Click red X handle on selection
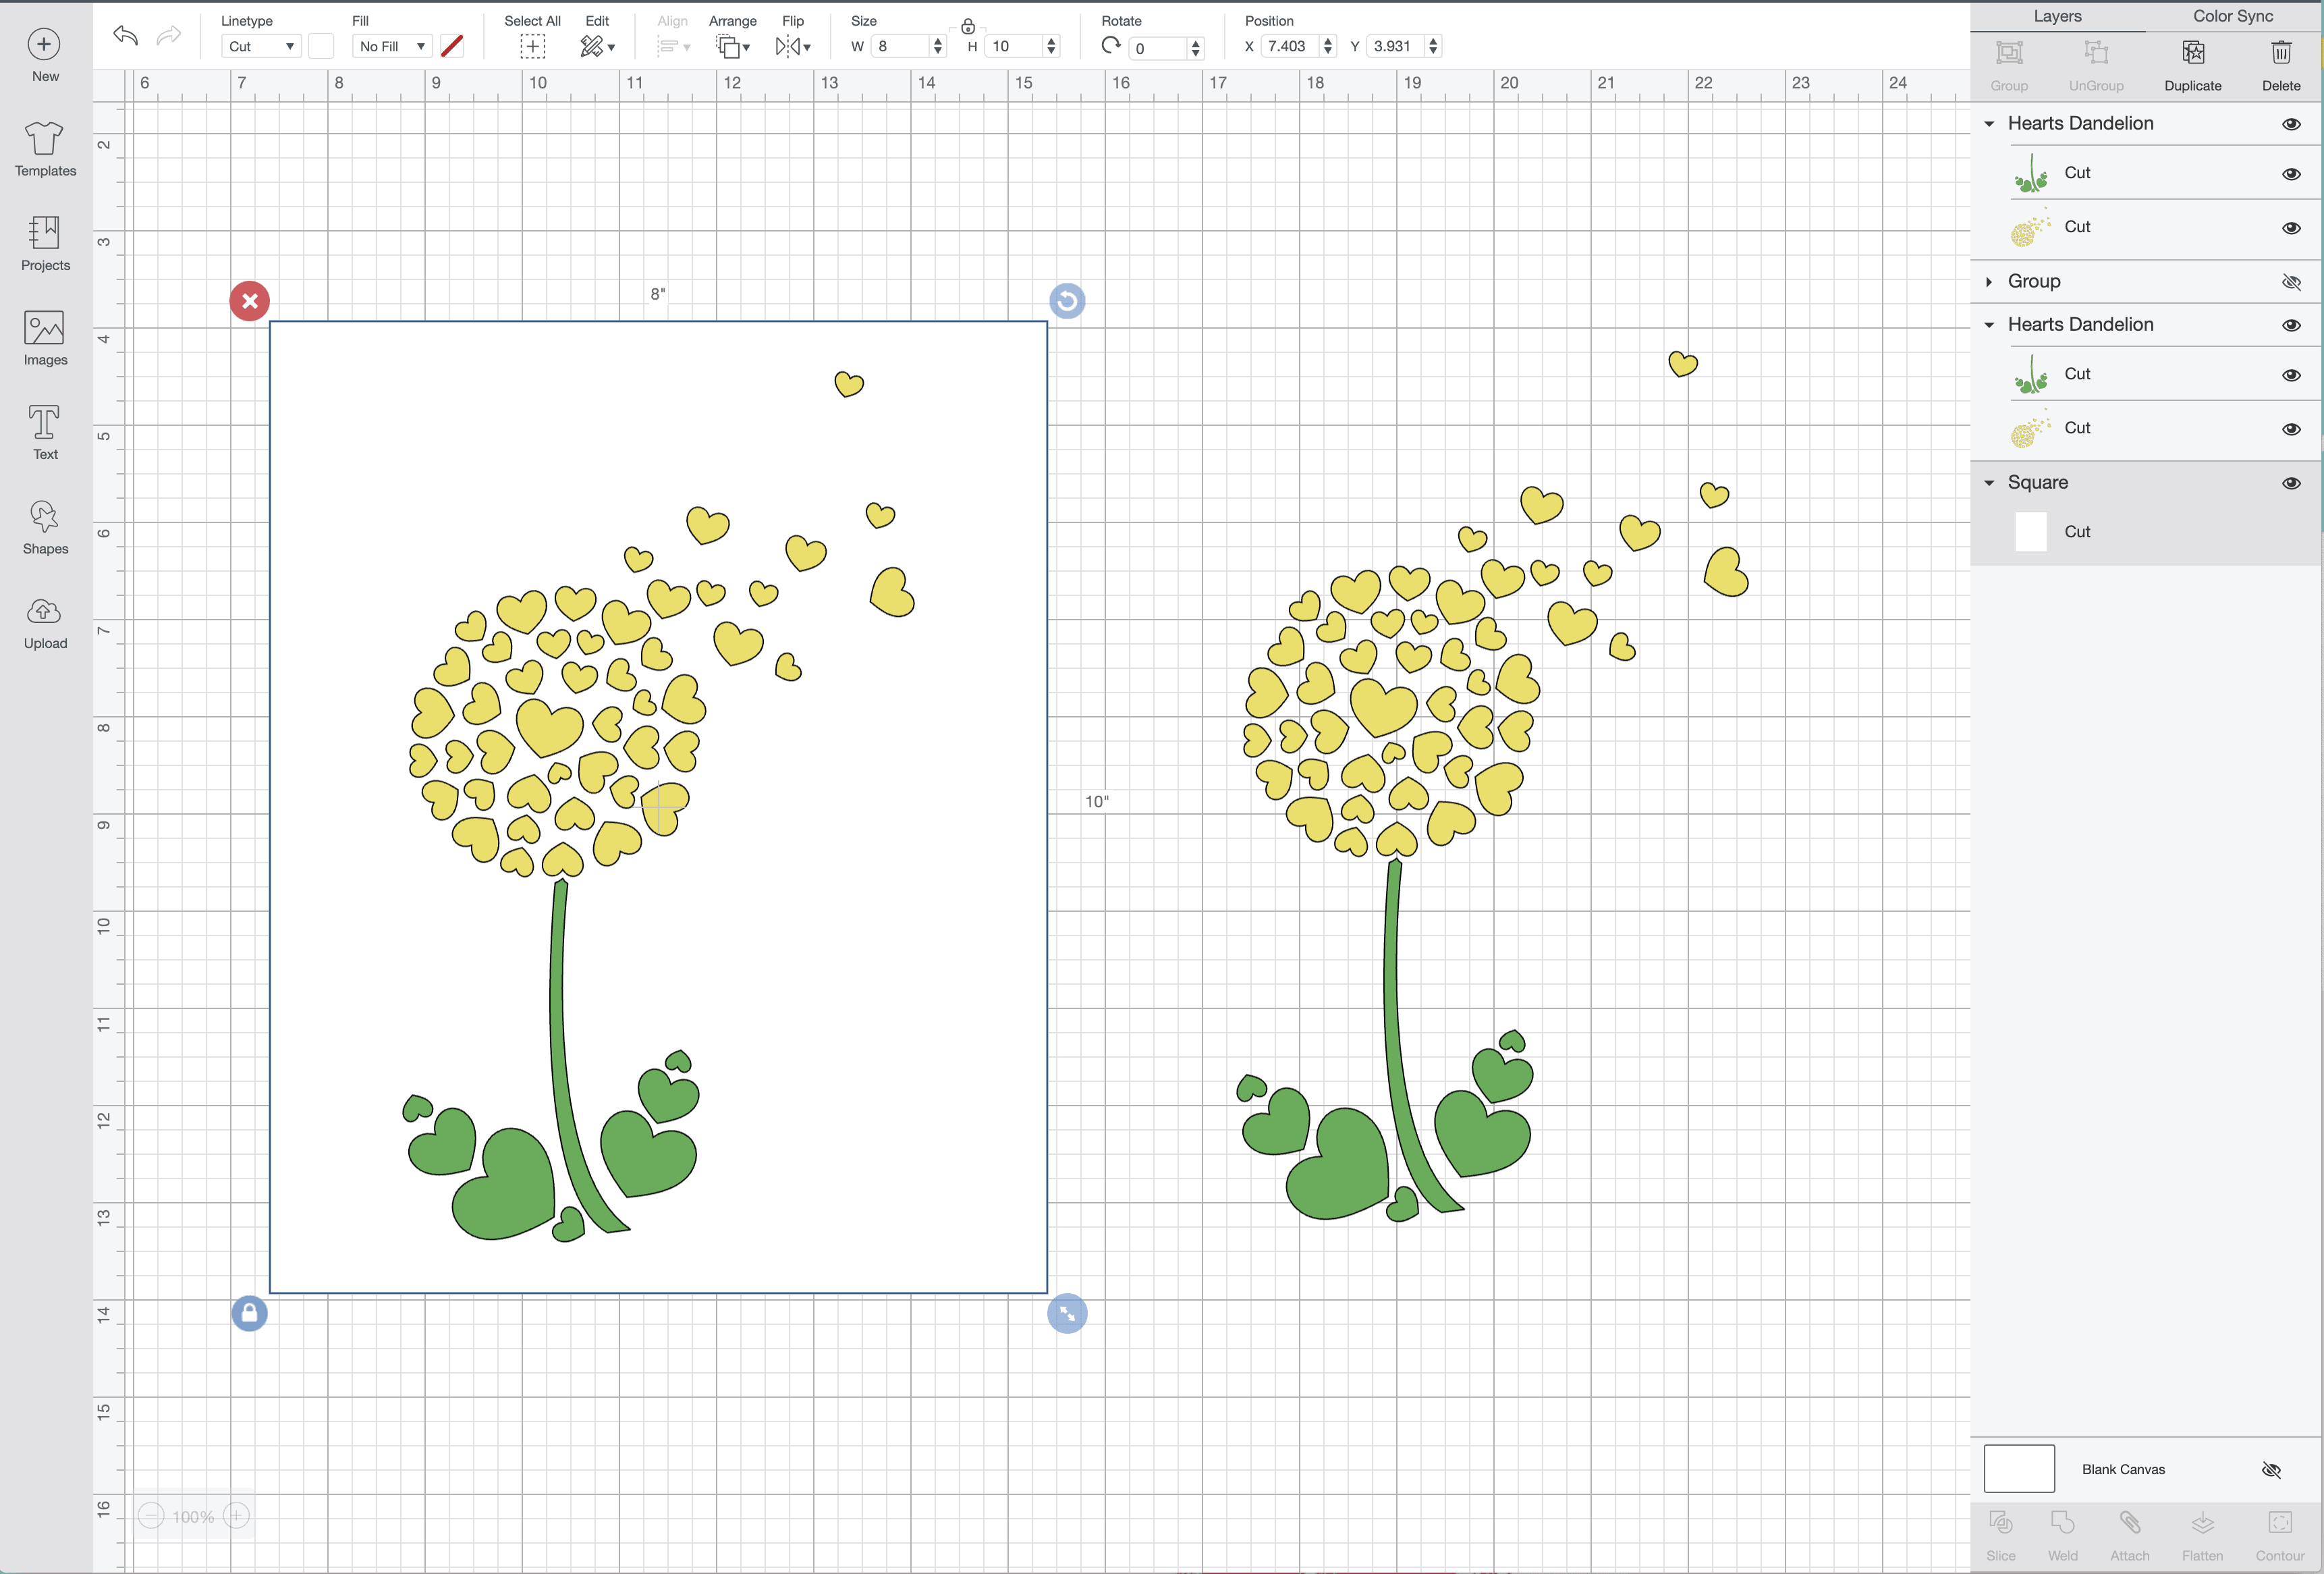This screenshot has height=1574, width=2324. (249, 300)
